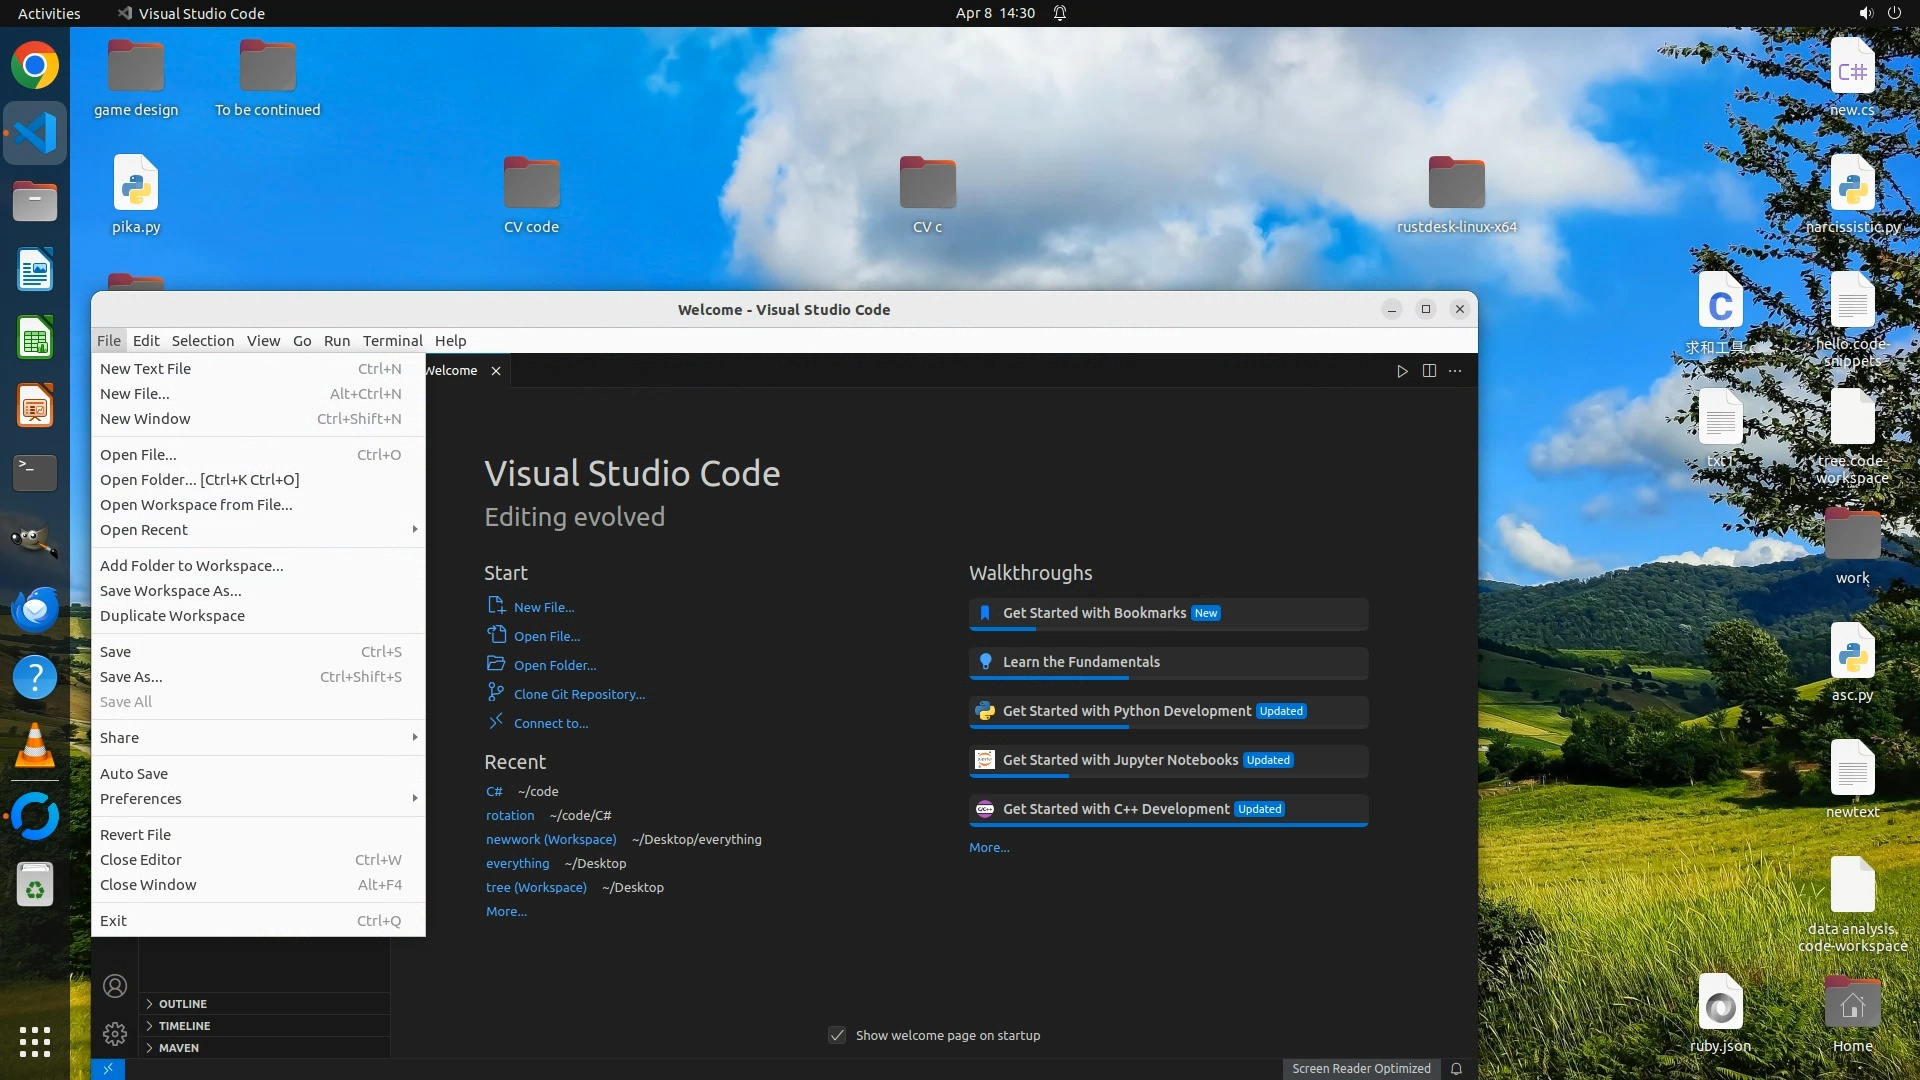Open the editor More Actions ellipsis
This screenshot has height=1080, width=1920.
click(x=1455, y=371)
